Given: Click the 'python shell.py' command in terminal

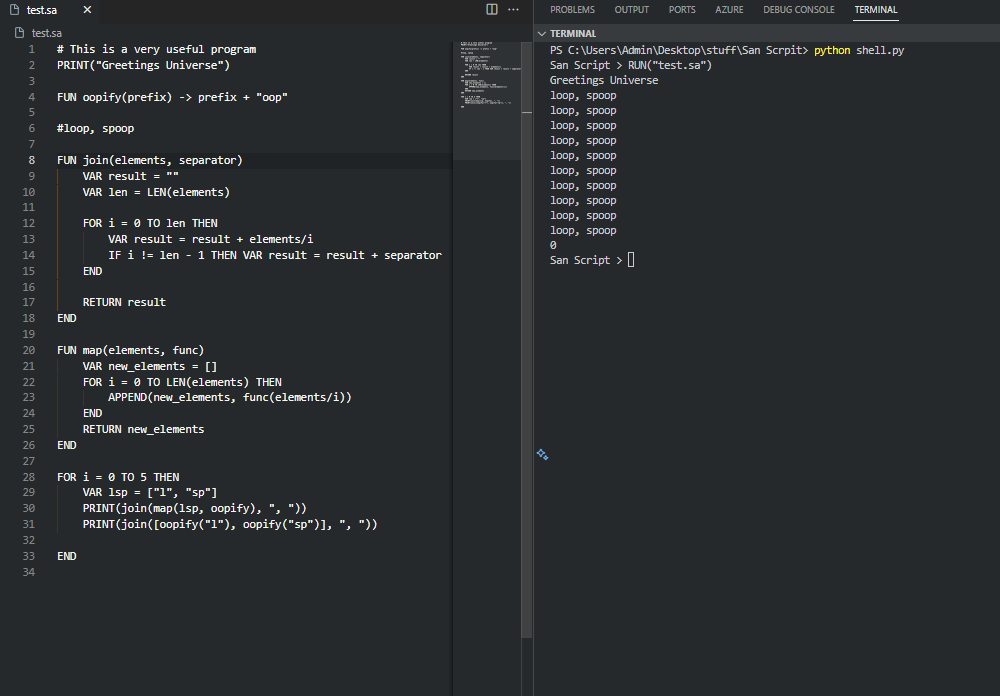Looking at the screenshot, I should tap(859, 50).
